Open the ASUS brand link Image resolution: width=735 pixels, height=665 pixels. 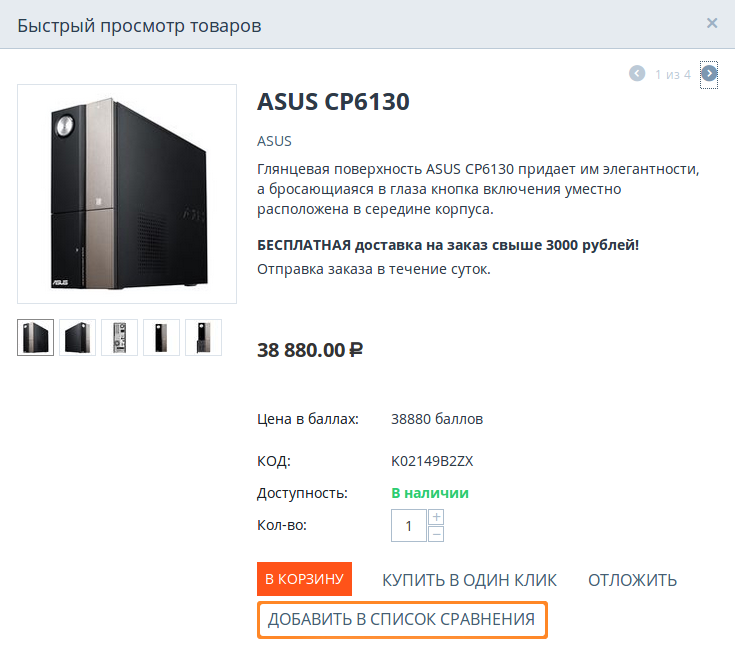coord(274,141)
